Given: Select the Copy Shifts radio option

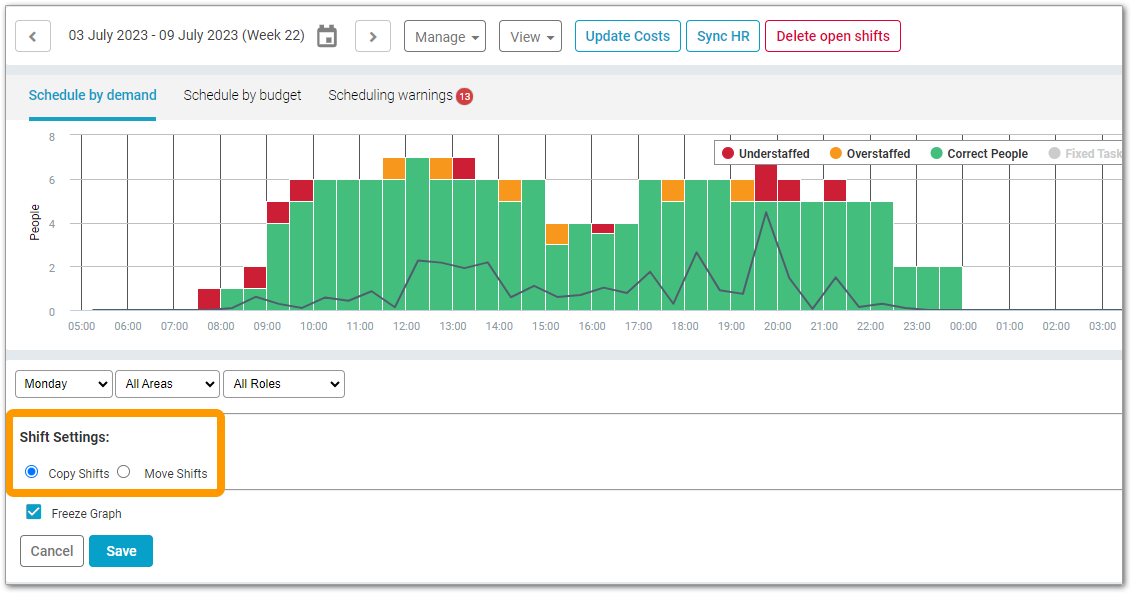Looking at the screenshot, I should coord(32,472).
